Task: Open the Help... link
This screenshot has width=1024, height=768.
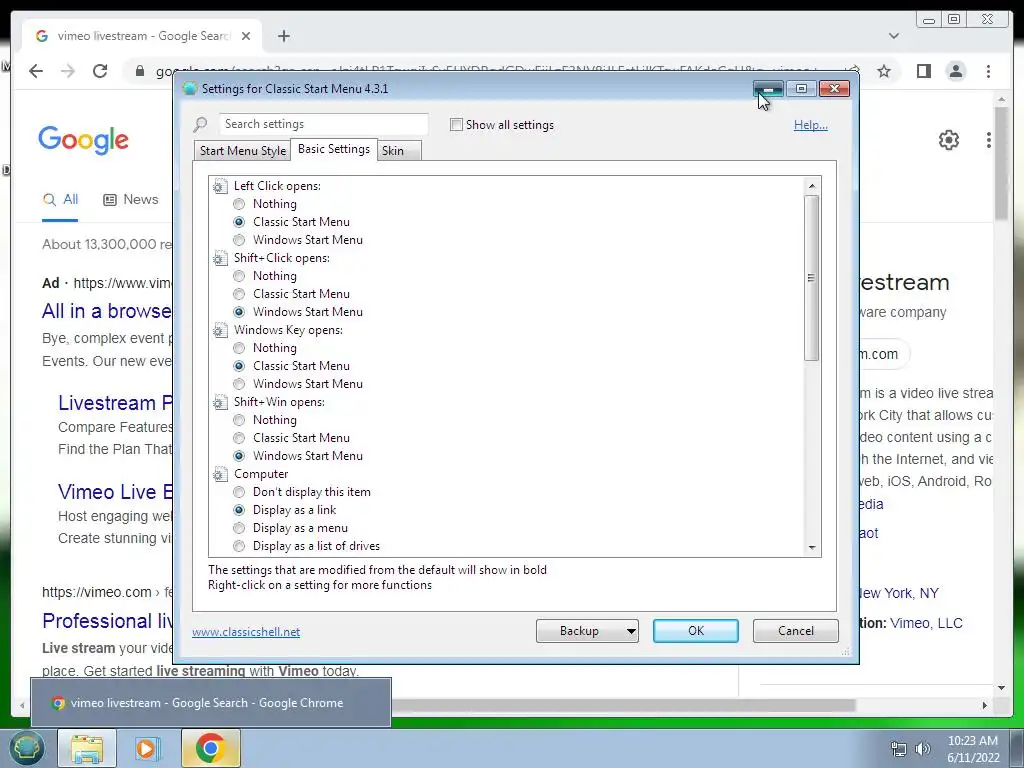Action: pos(810,125)
